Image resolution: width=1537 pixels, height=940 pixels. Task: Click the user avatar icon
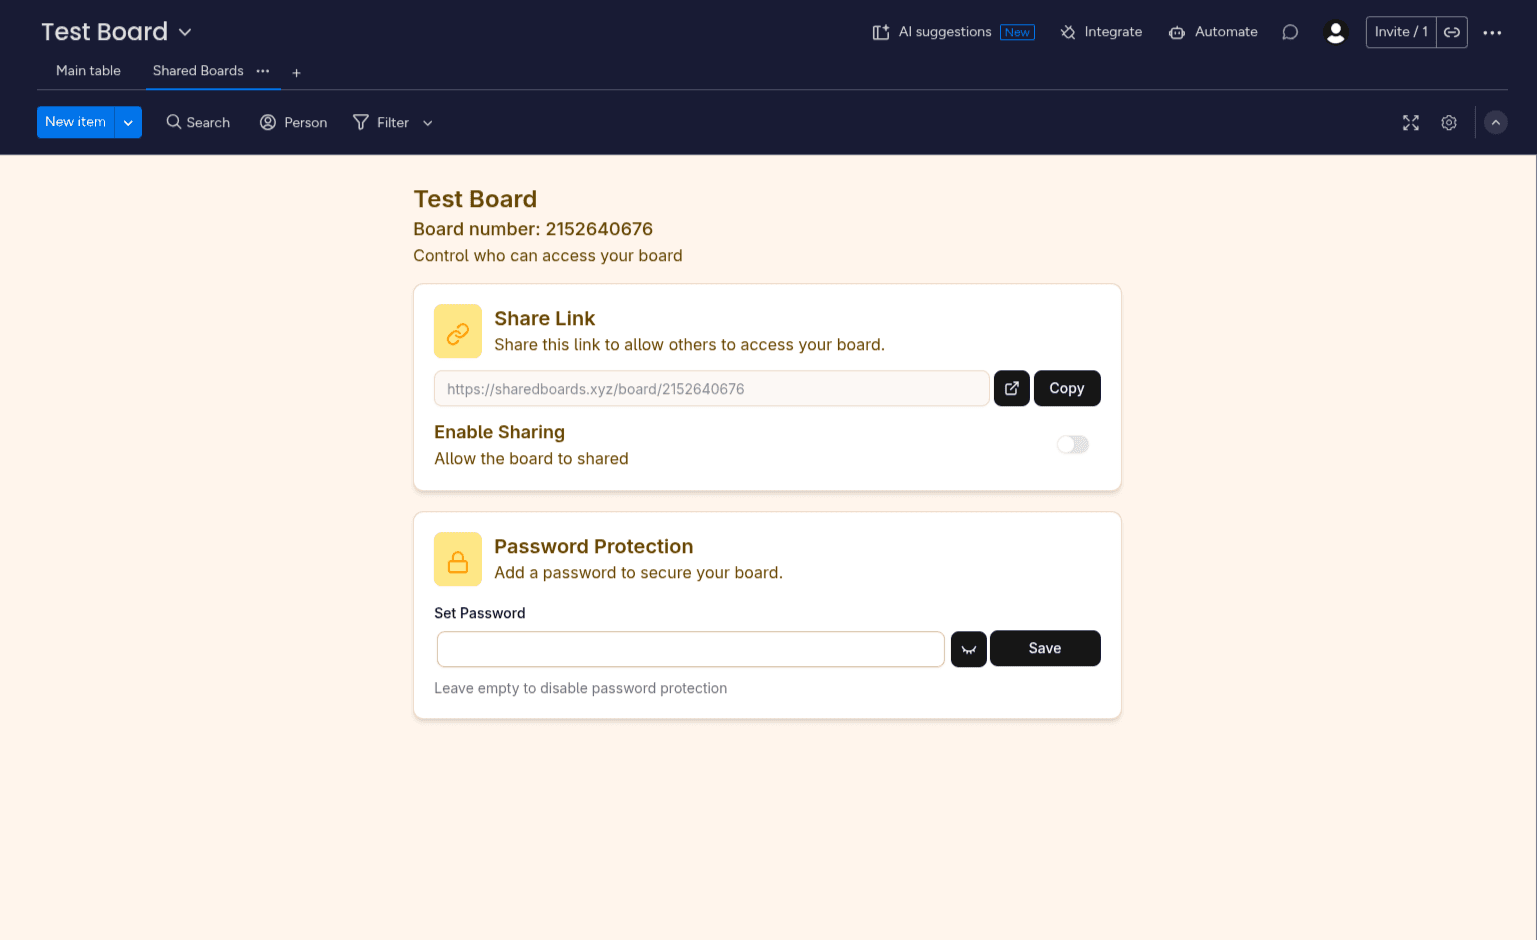[x=1335, y=32]
